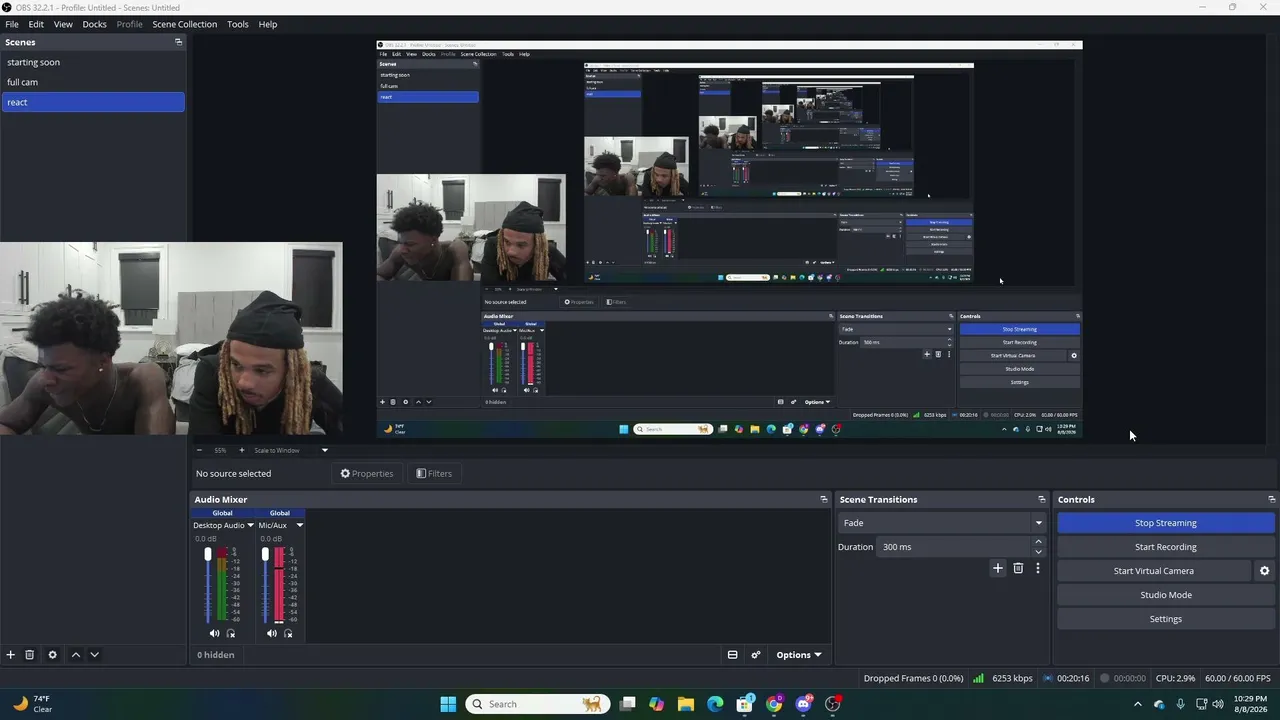Open Microsoft Store from the taskbar
Screen dimensions: 1280x720
click(745, 704)
